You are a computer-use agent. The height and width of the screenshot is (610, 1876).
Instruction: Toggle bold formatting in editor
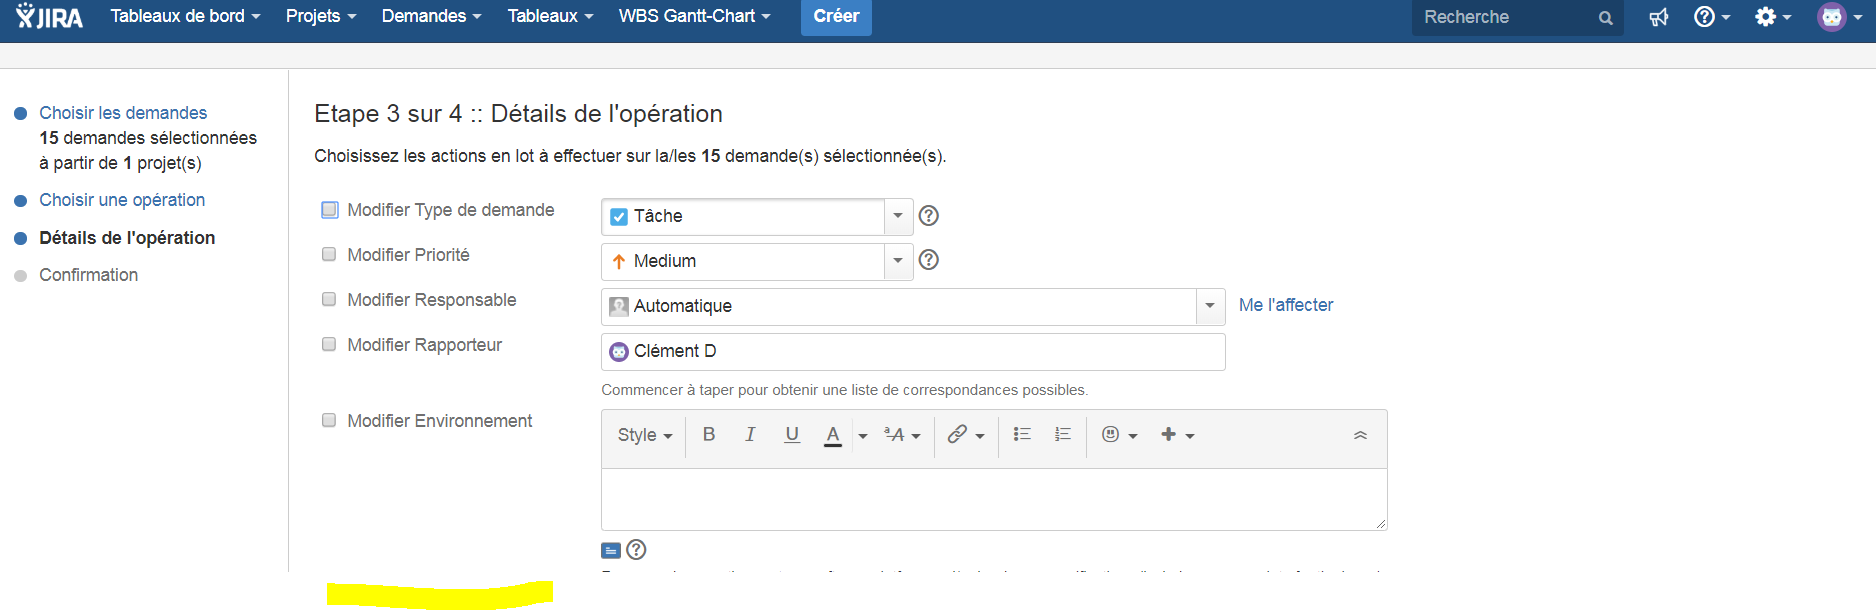coord(709,434)
